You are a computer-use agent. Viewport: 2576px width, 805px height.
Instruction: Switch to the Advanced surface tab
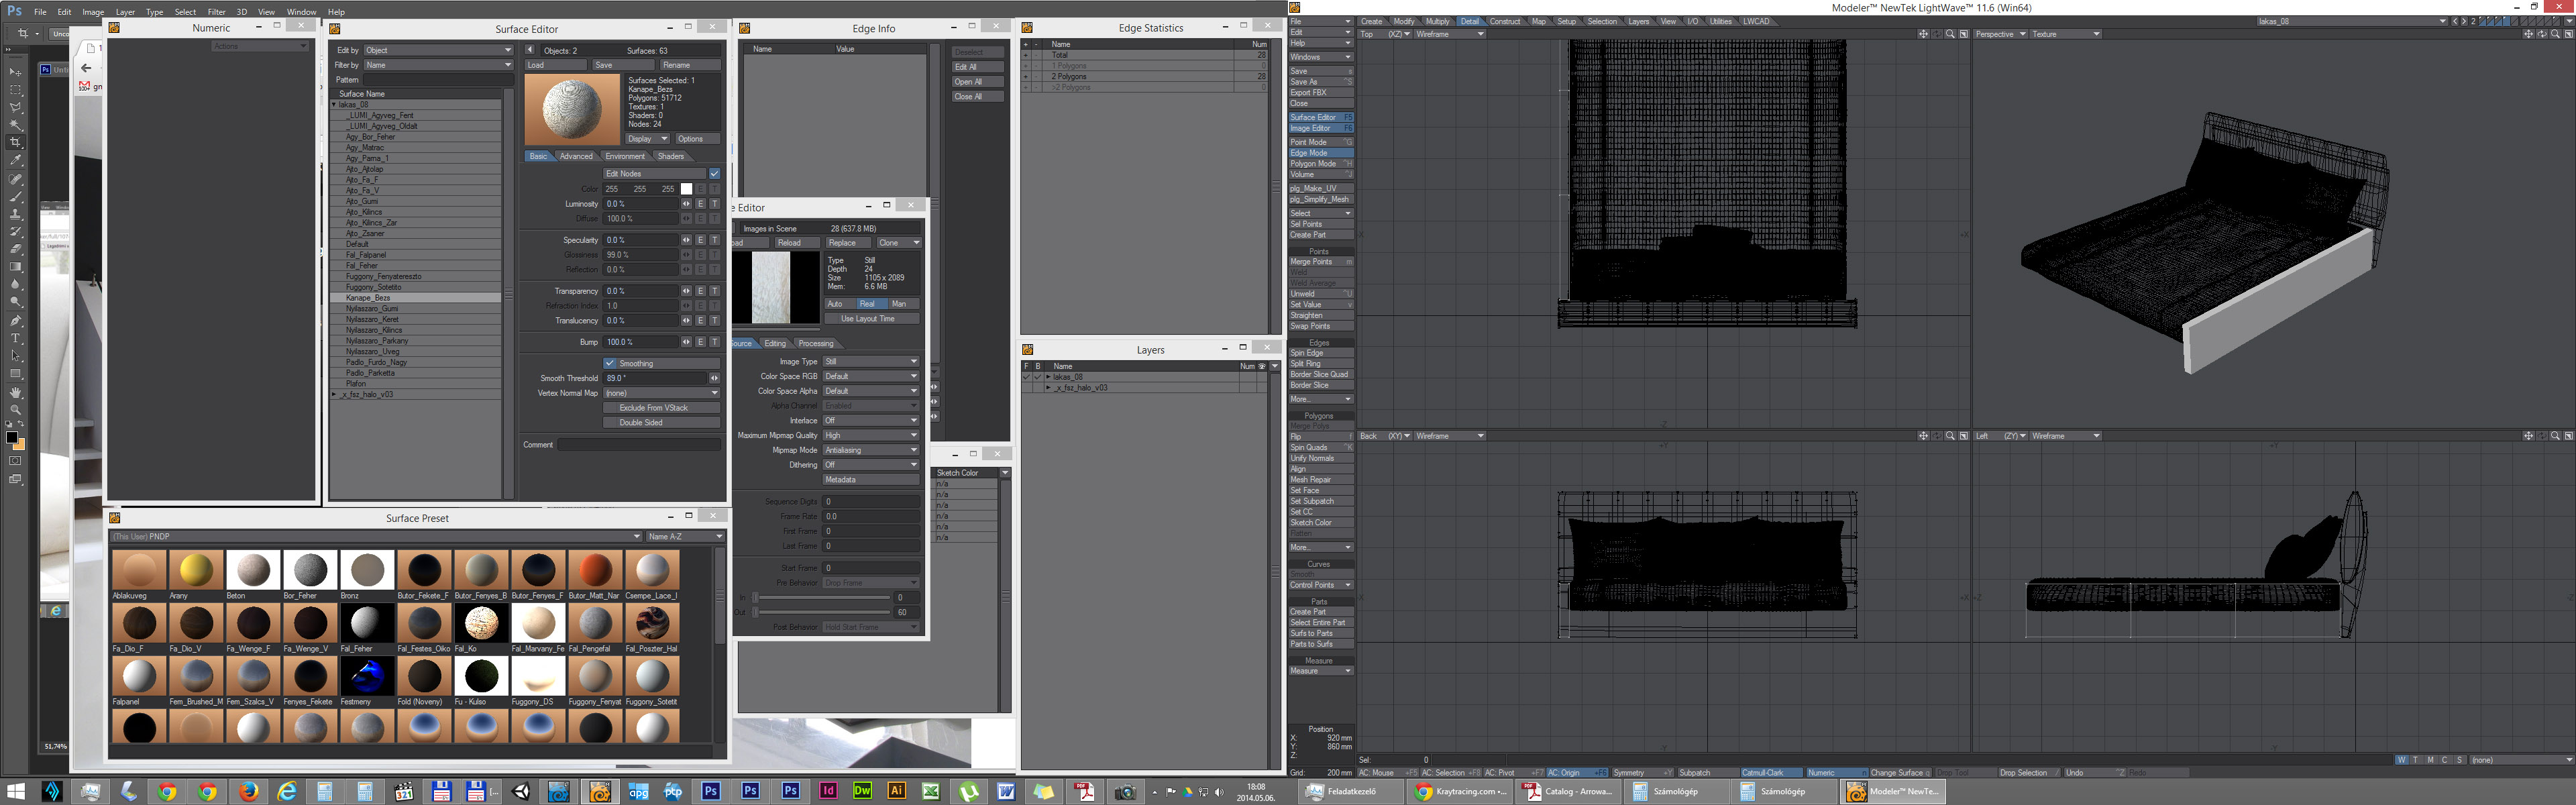click(x=576, y=156)
